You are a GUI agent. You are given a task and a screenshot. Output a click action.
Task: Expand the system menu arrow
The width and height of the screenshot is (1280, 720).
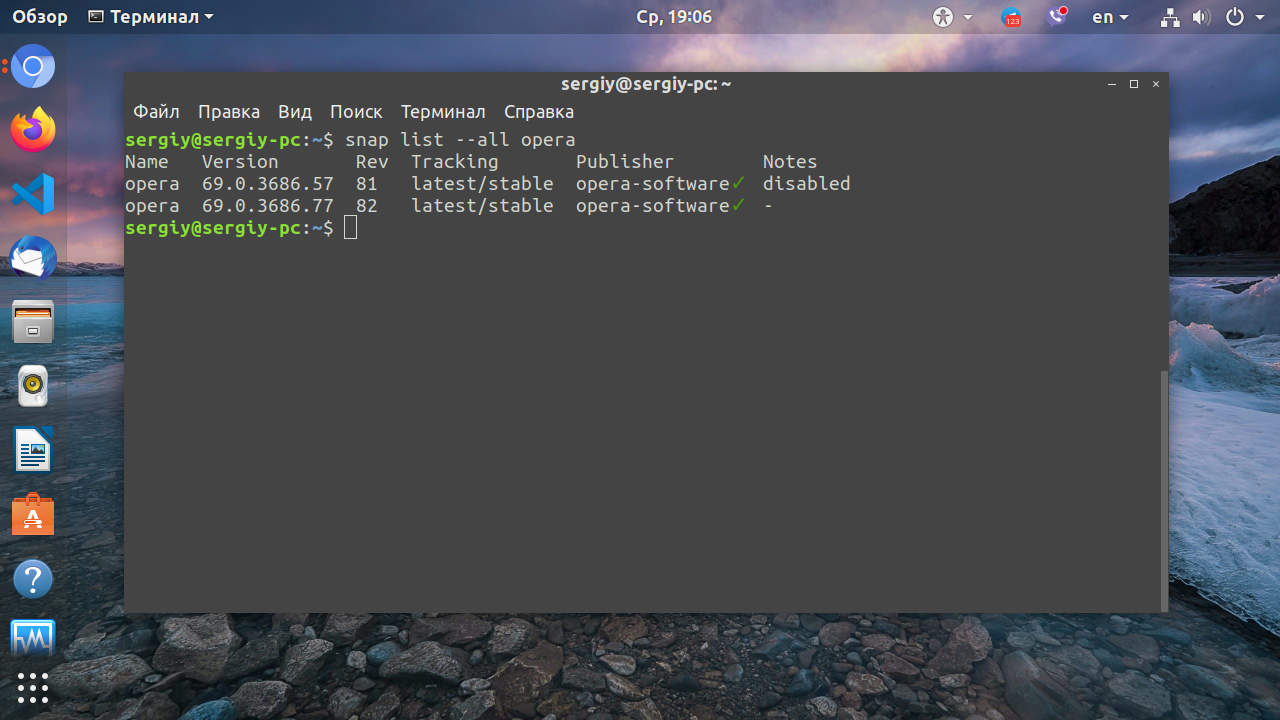tap(1259, 17)
